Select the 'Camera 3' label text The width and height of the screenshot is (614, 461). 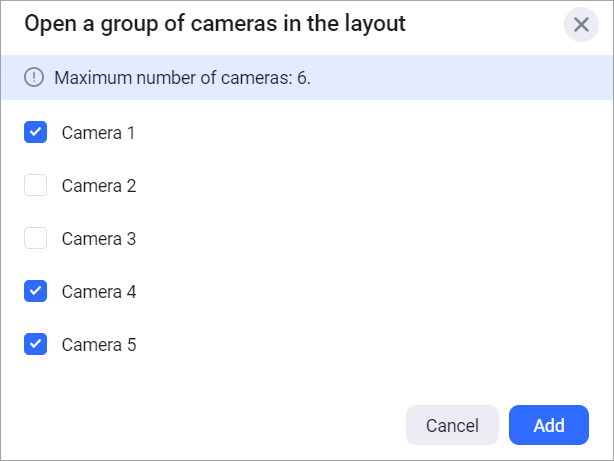(x=98, y=238)
